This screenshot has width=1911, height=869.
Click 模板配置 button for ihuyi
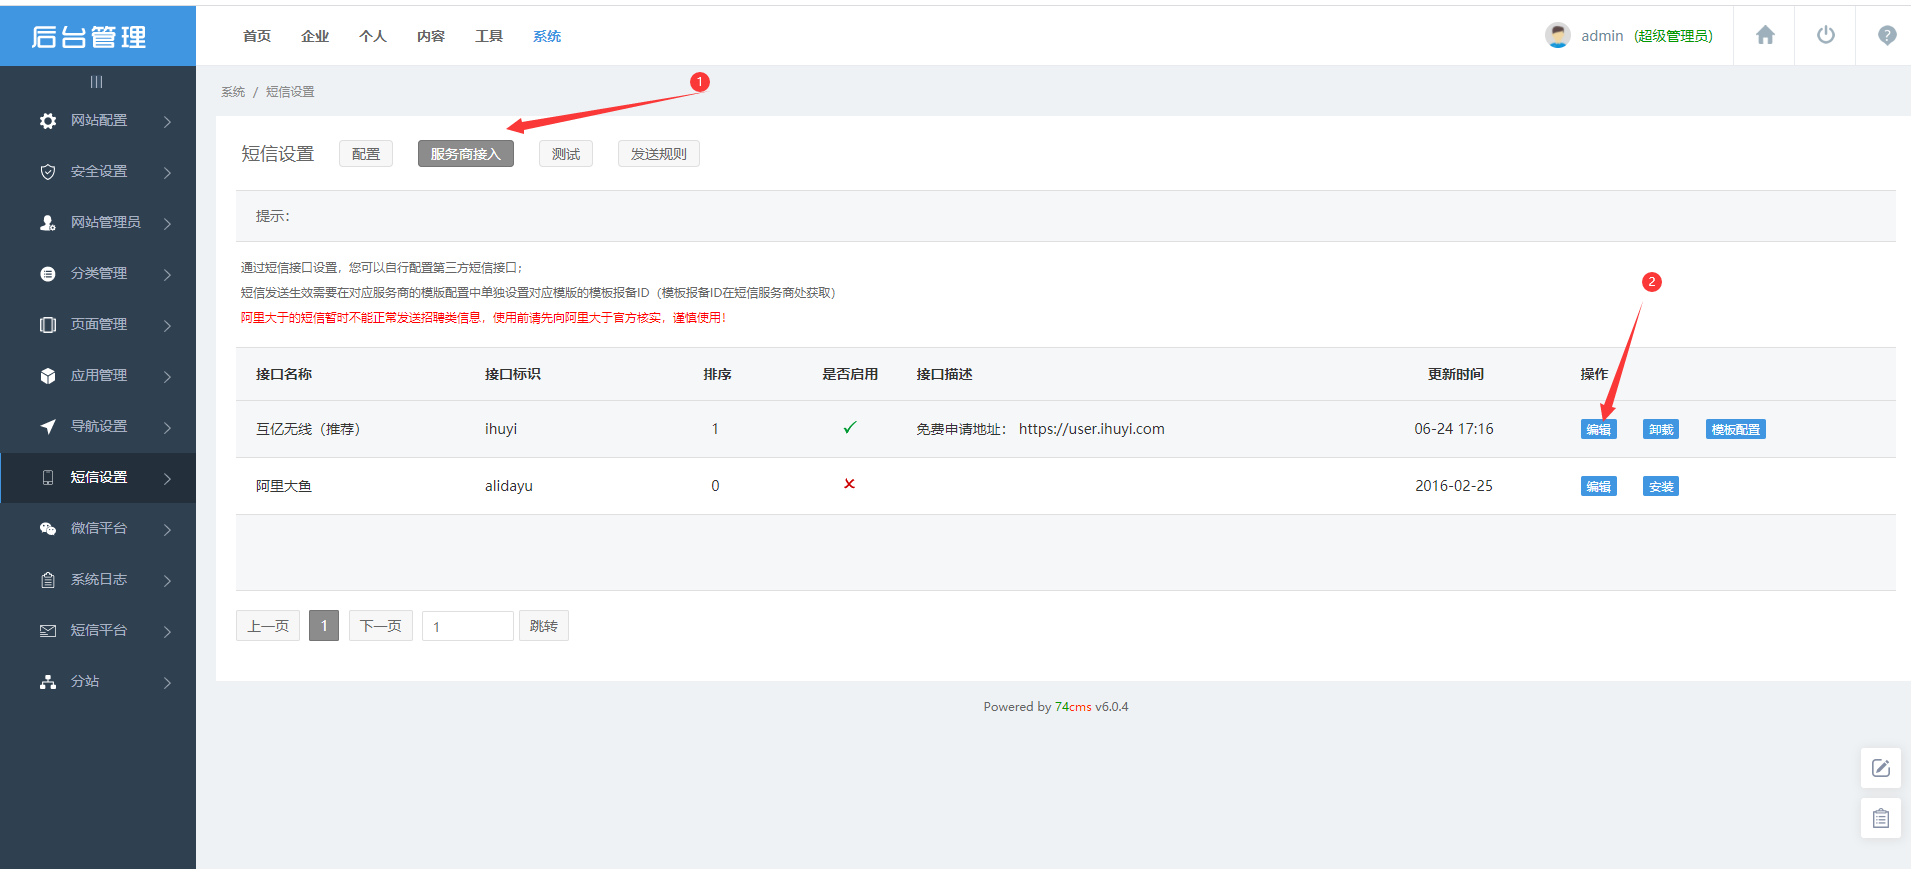[x=1735, y=430]
